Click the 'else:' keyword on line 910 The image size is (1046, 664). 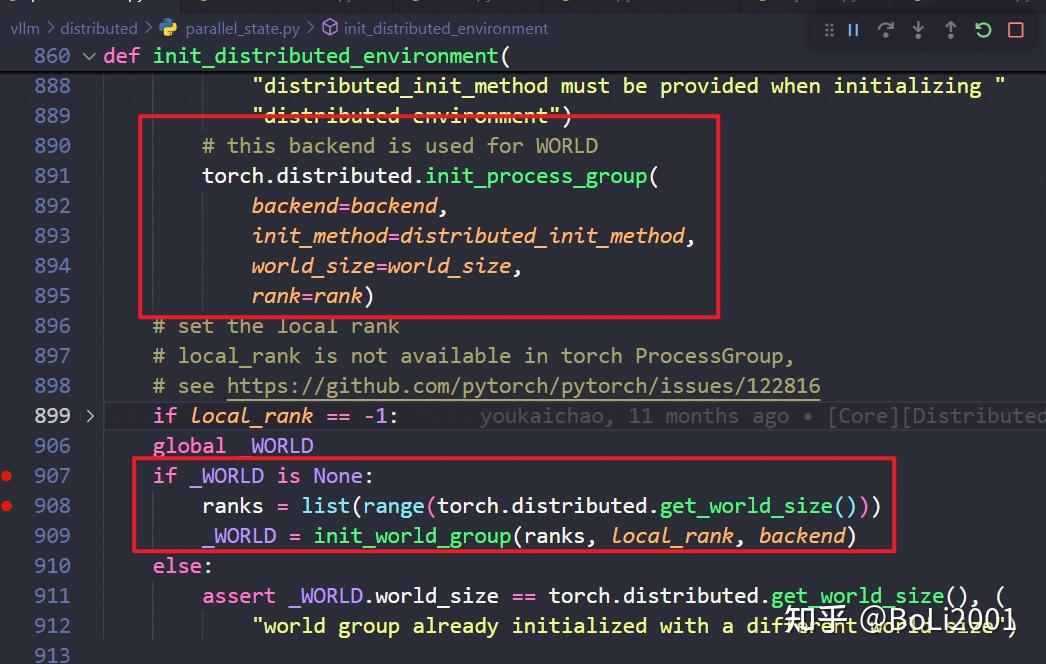182,566
